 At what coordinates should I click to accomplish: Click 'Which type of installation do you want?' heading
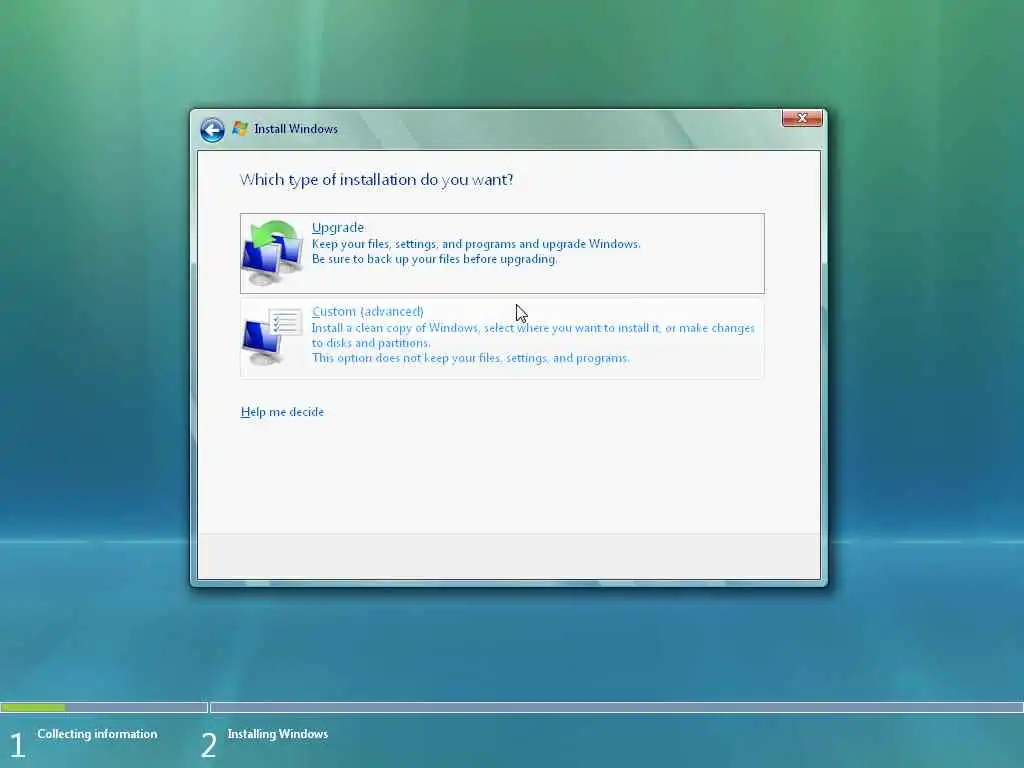point(376,180)
